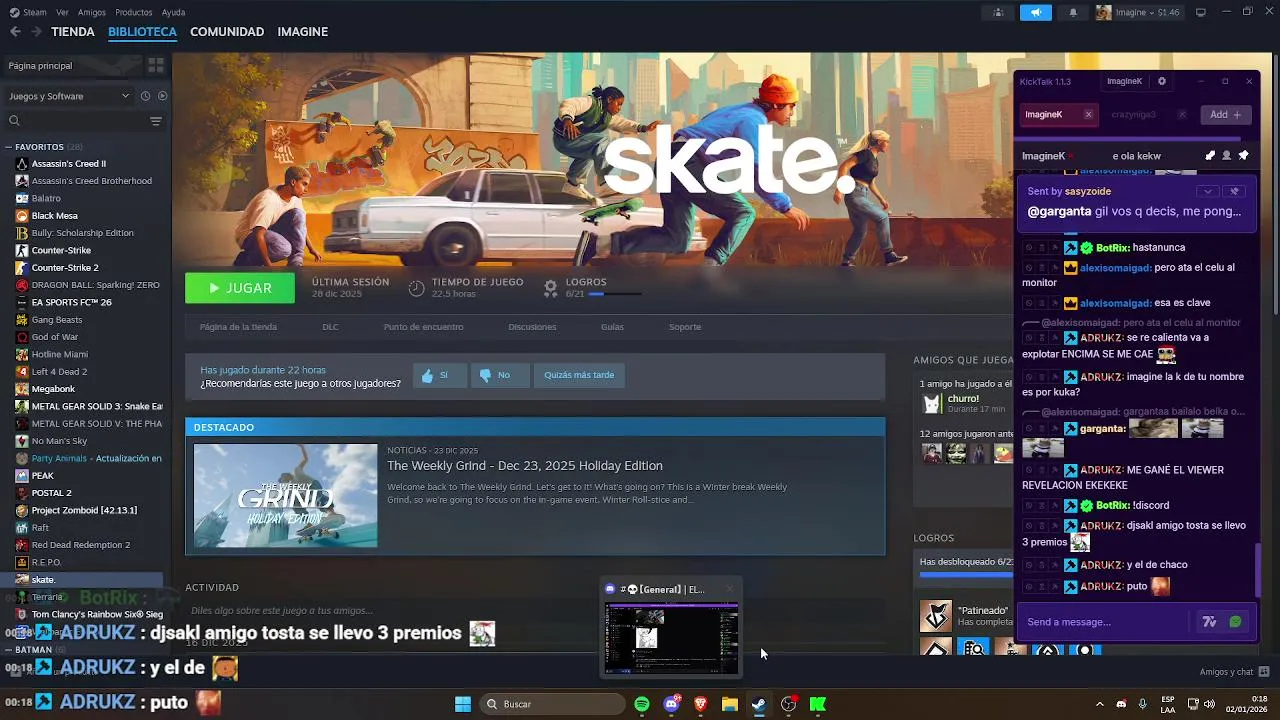Open chatters user icon in KickTalk header
The width and height of the screenshot is (1280, 720).
point(1226,155)
